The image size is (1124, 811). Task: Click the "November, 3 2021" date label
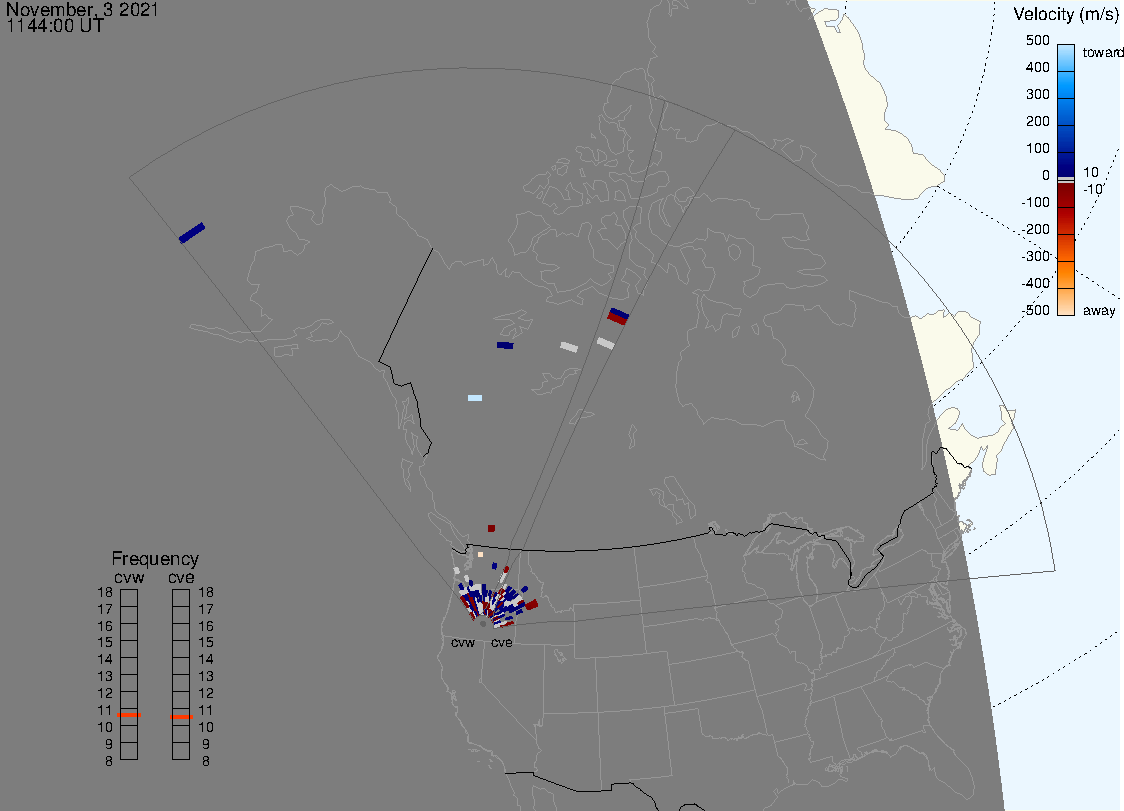(82, 10)
